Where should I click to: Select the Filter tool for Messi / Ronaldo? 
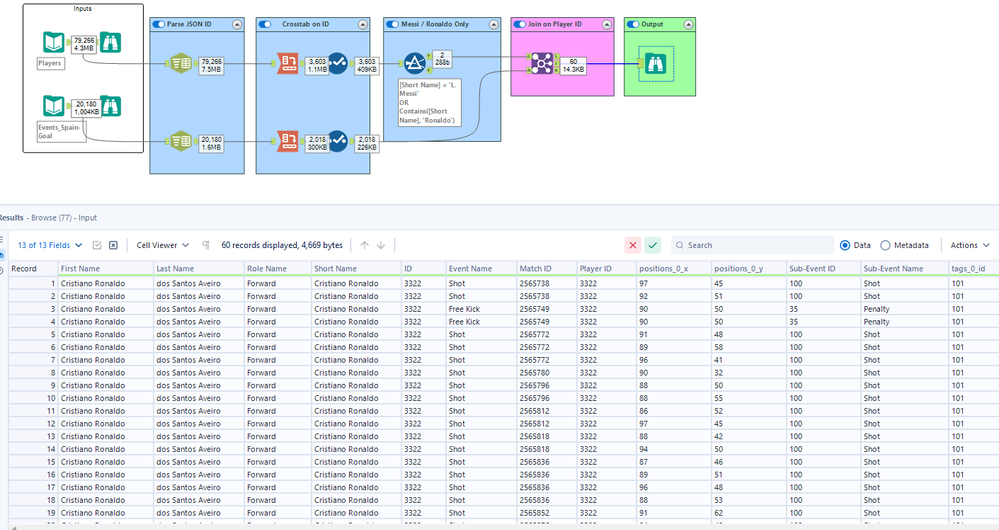tap(415, 63)
